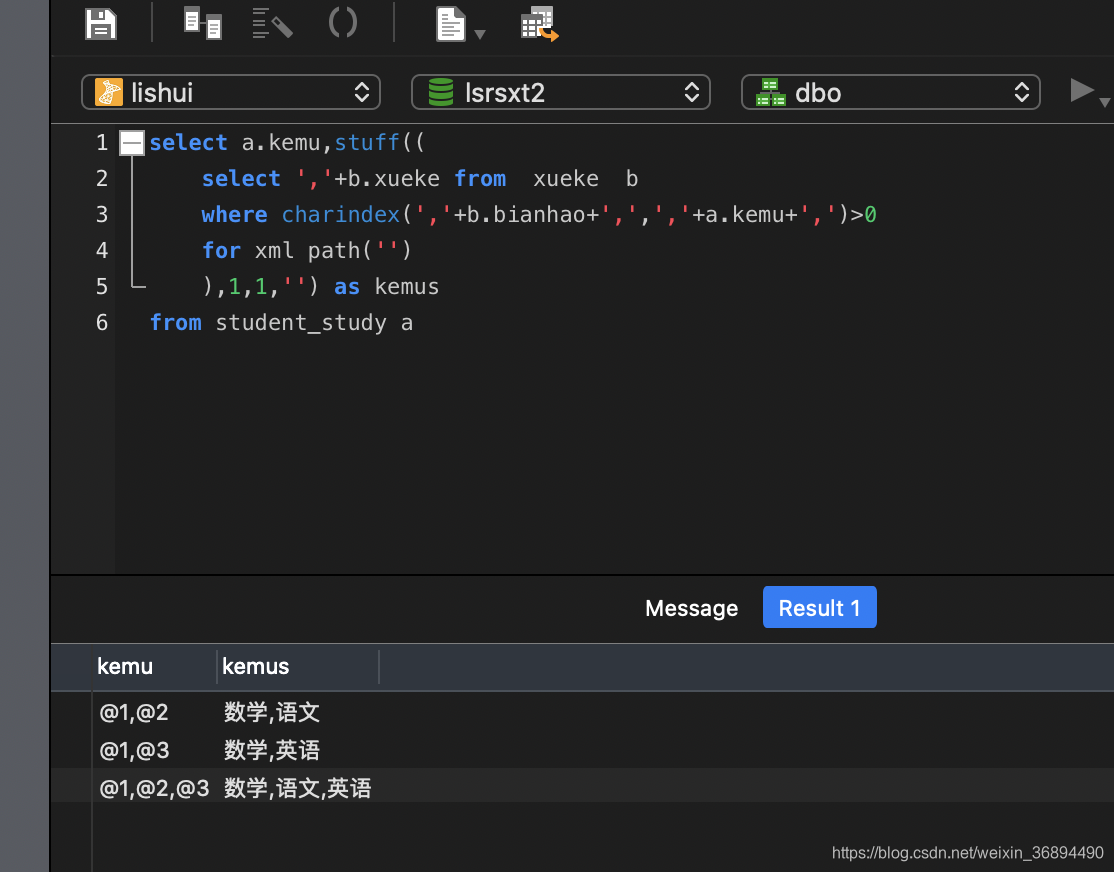
Task: Click 'student_study' table name on line 6
Action: tap(301, 323)
